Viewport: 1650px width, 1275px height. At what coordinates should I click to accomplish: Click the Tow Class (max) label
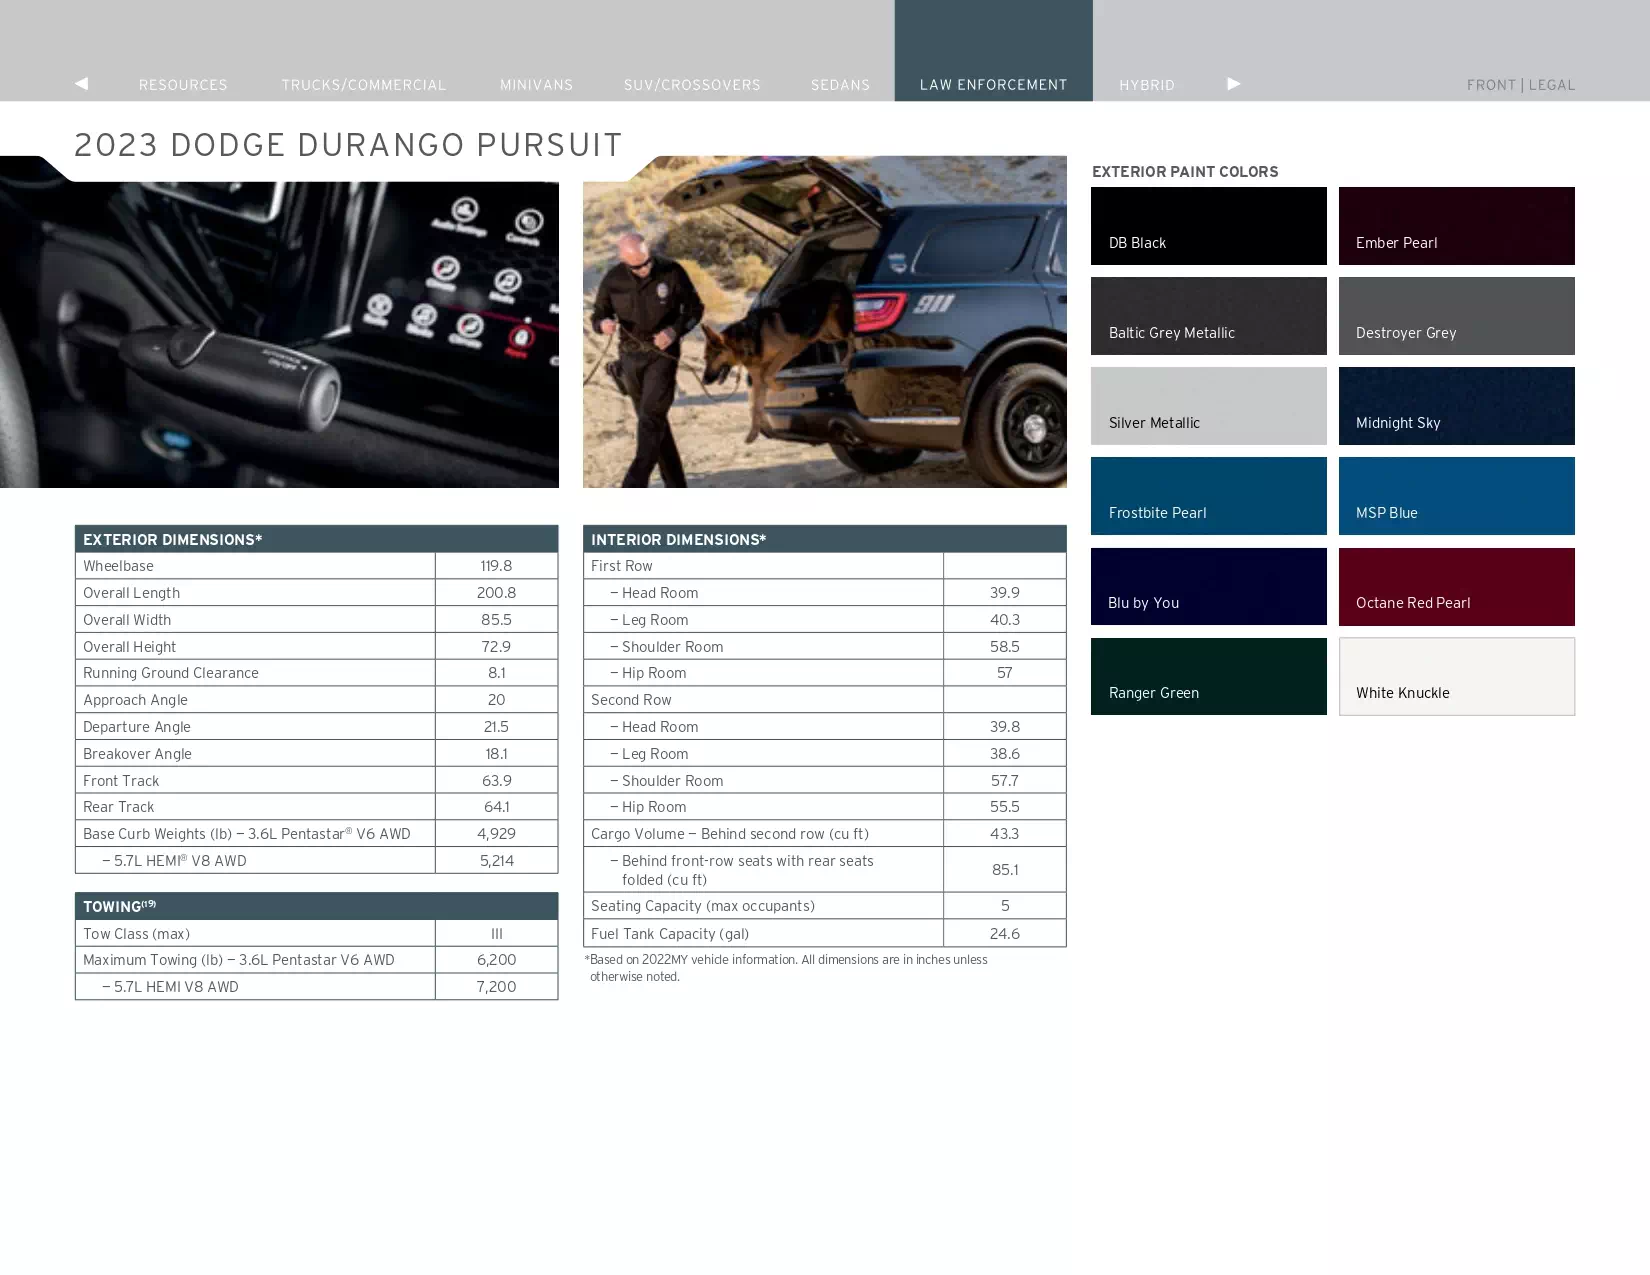tap(137, 934)
